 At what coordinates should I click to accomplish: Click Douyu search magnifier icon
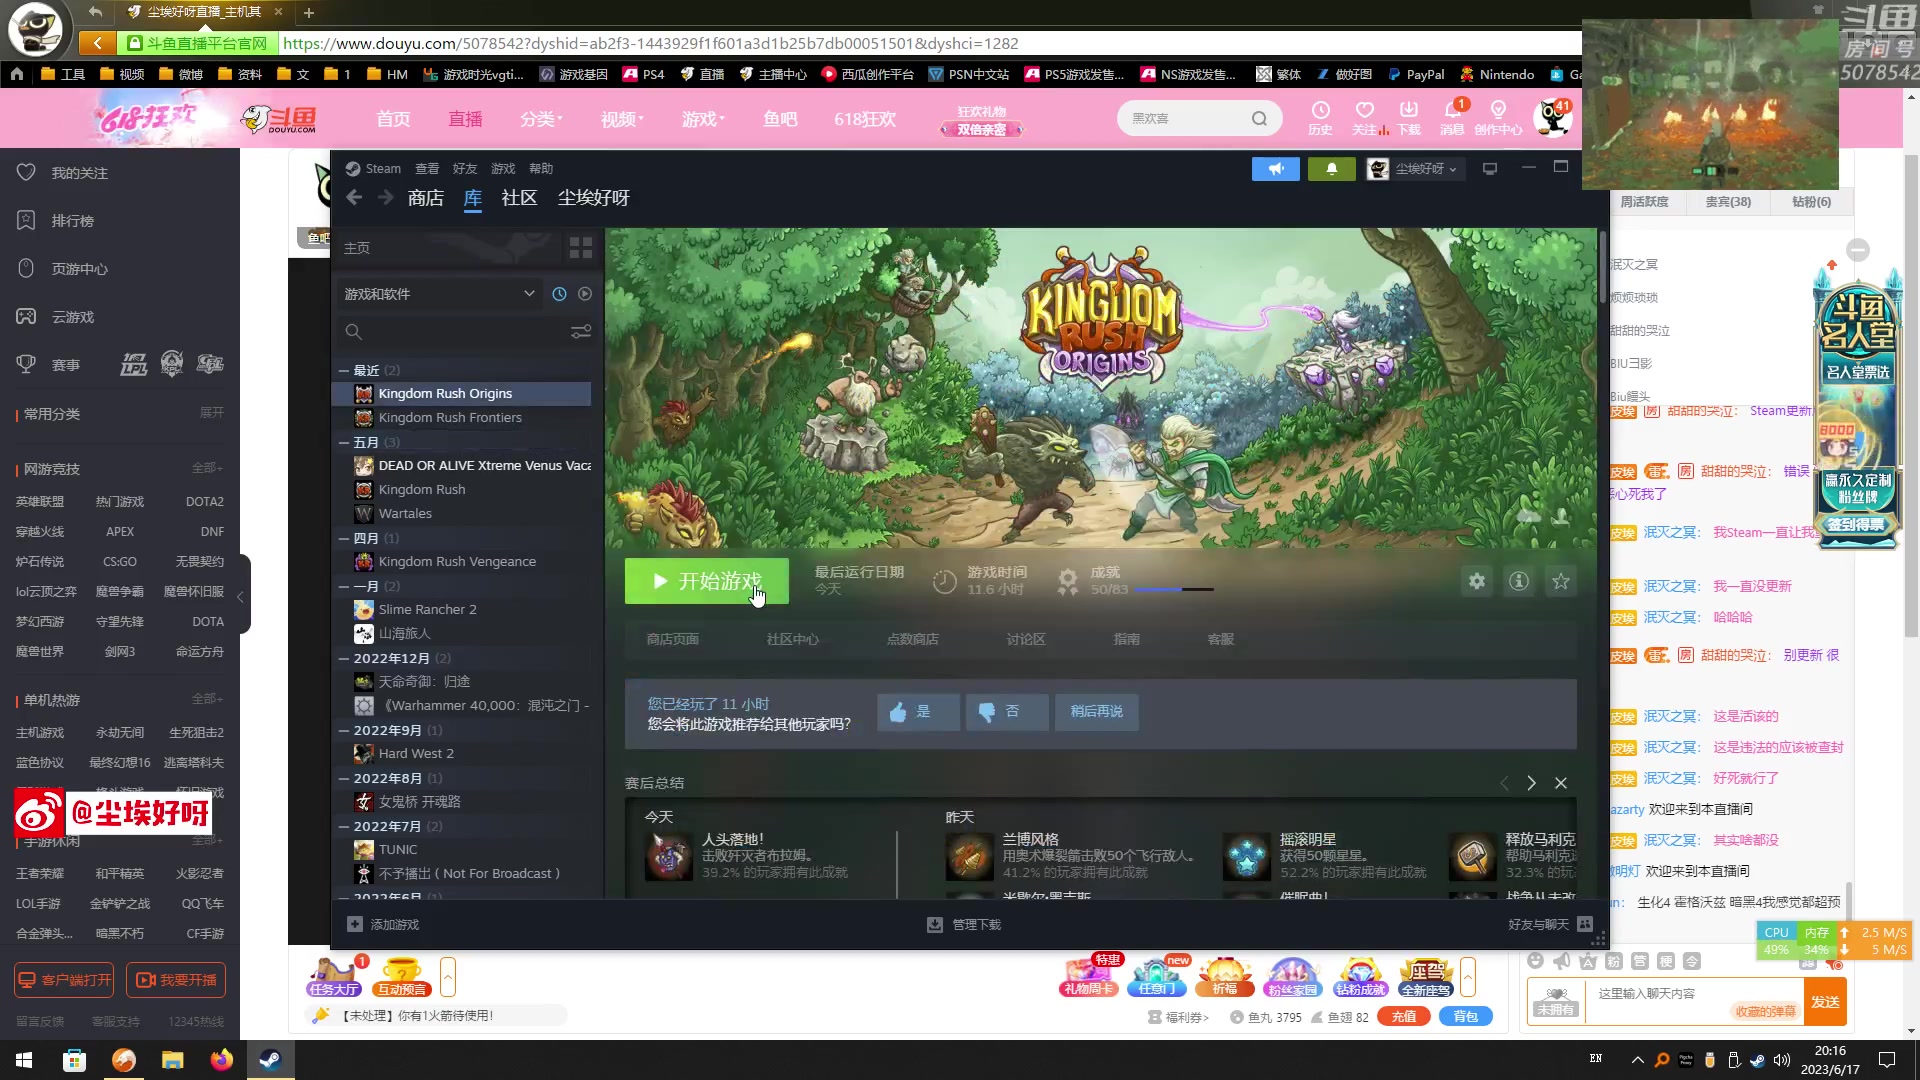click(x=1259, y=119)
